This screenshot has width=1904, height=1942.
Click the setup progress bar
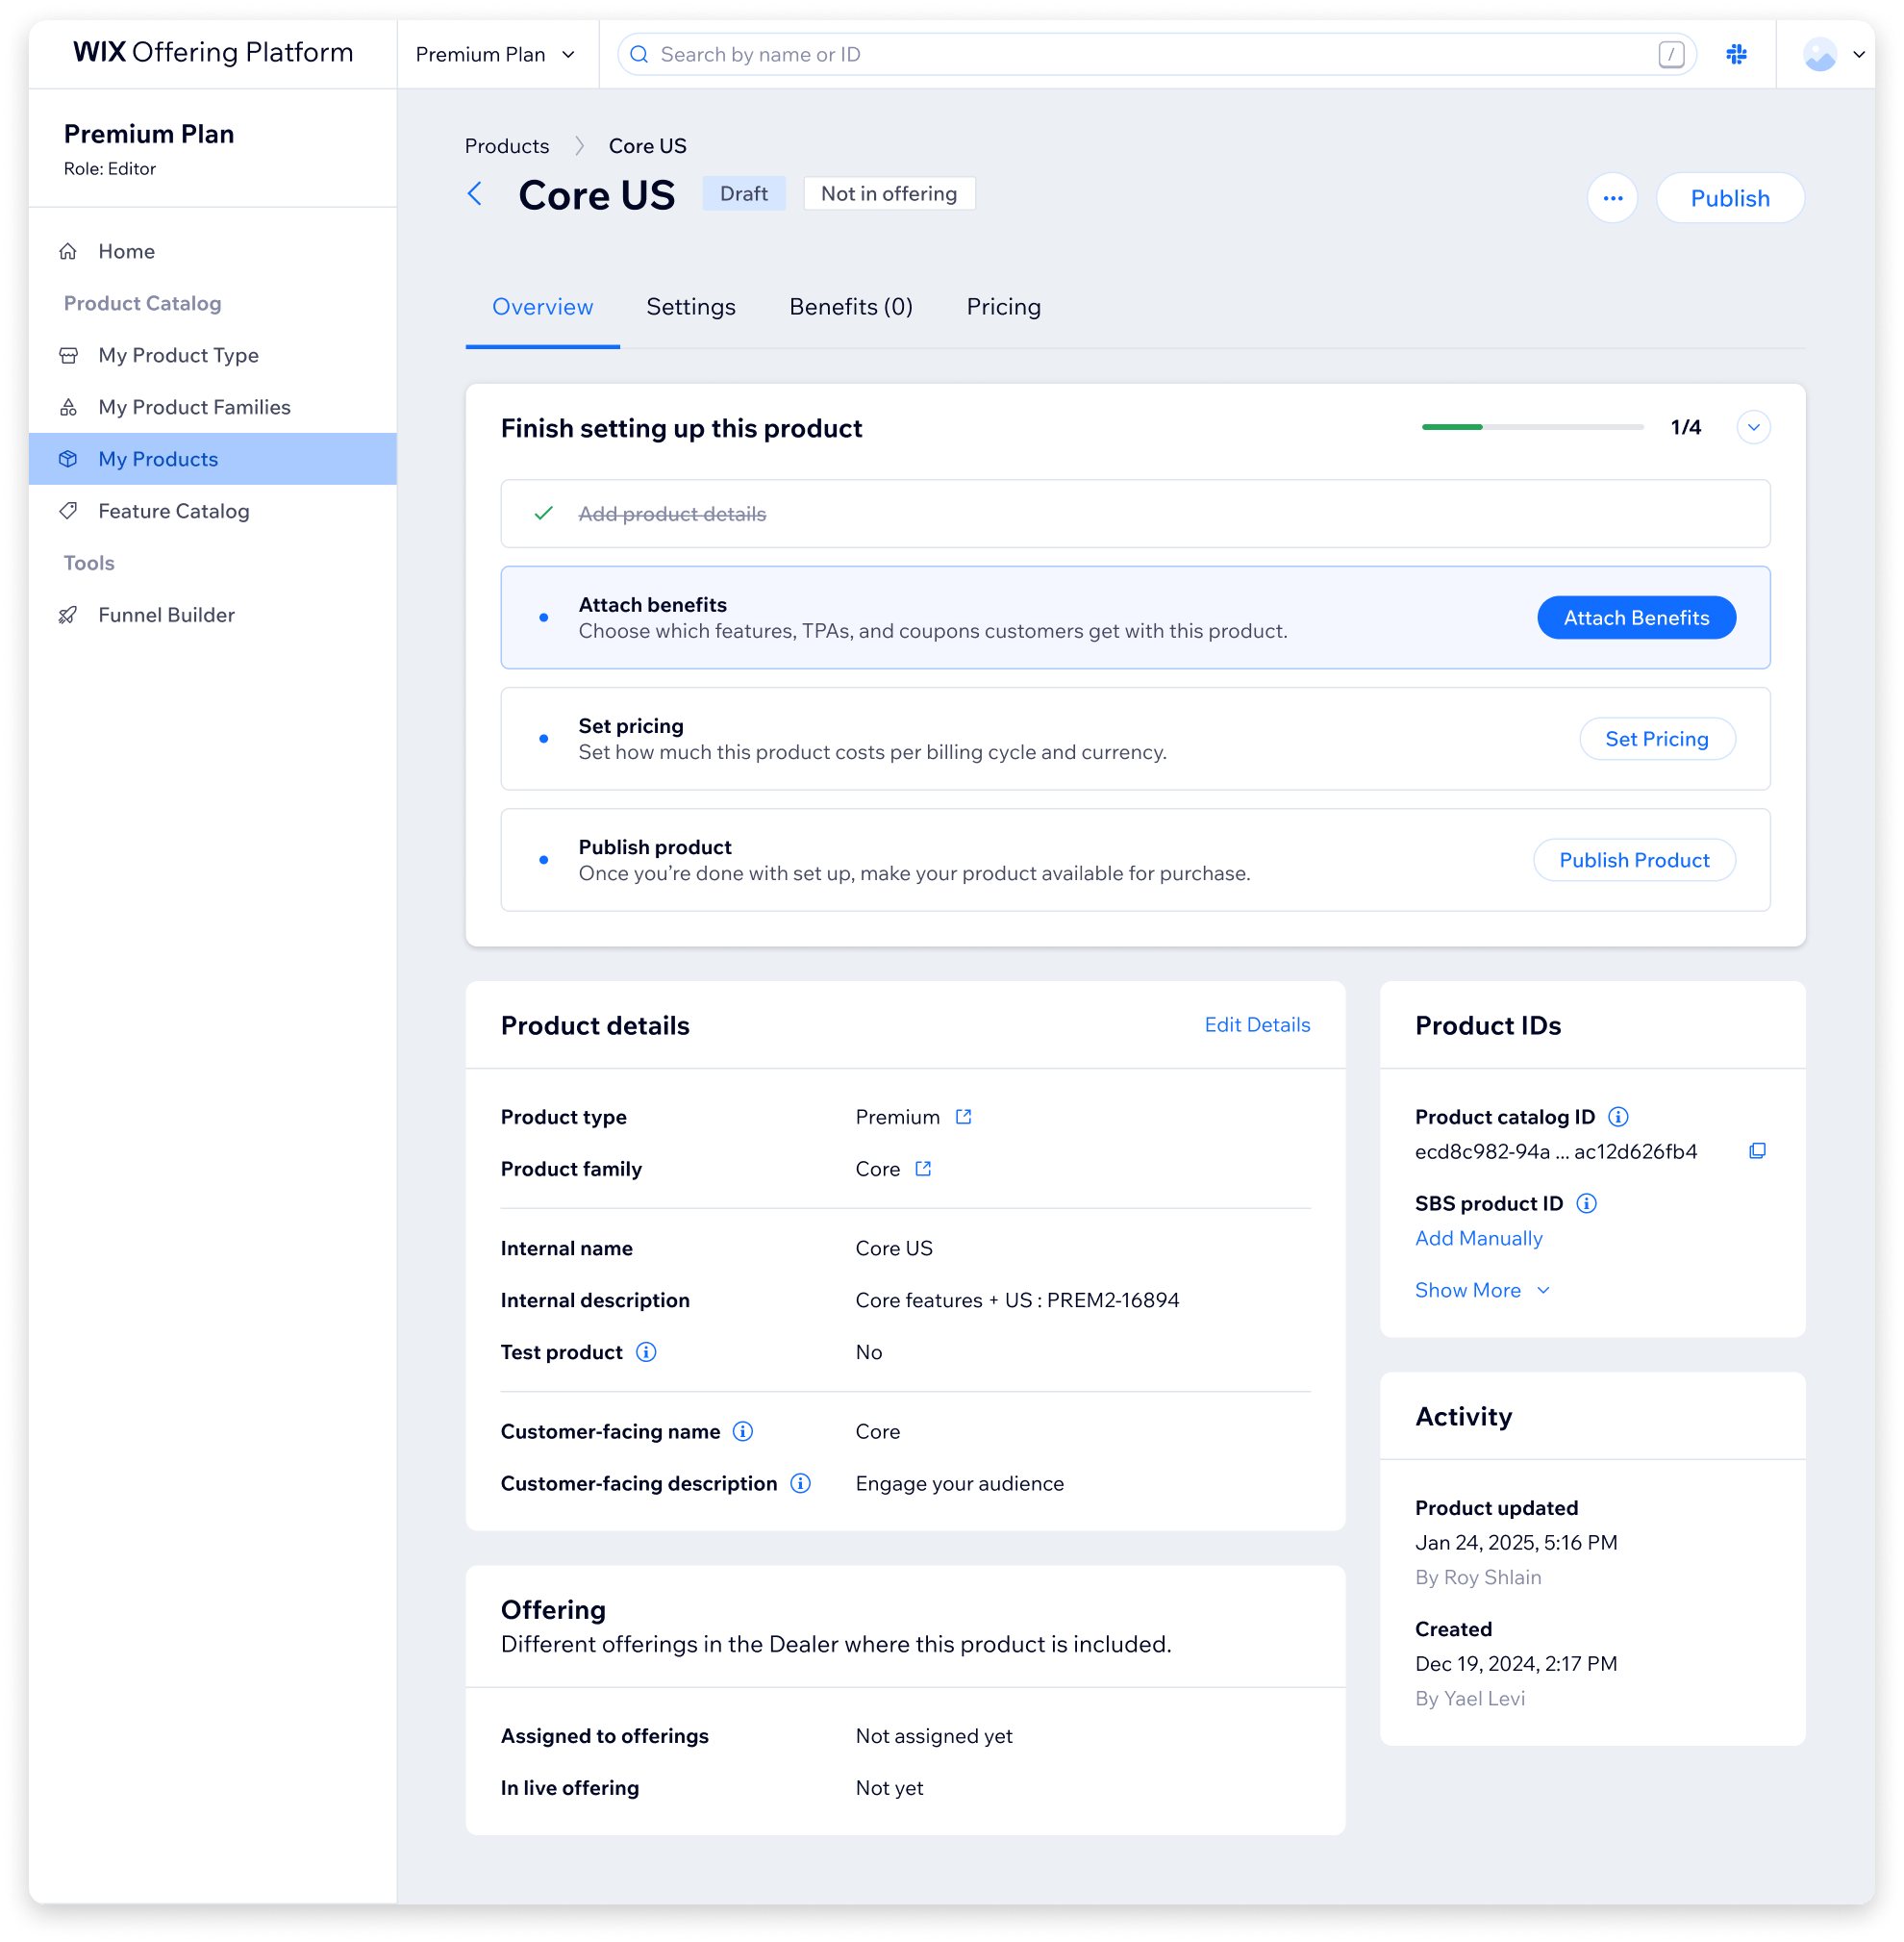[x=1532, y=427]
